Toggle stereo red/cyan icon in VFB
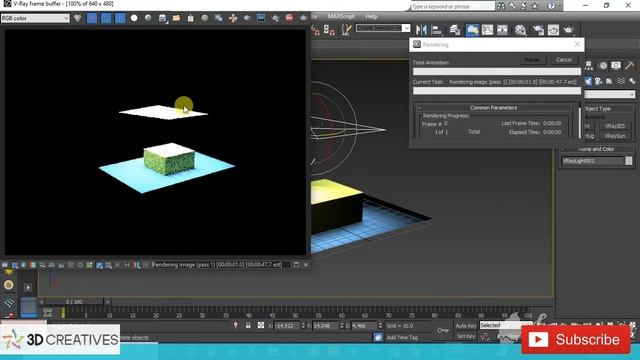640x360 pixels. [137, 265]
